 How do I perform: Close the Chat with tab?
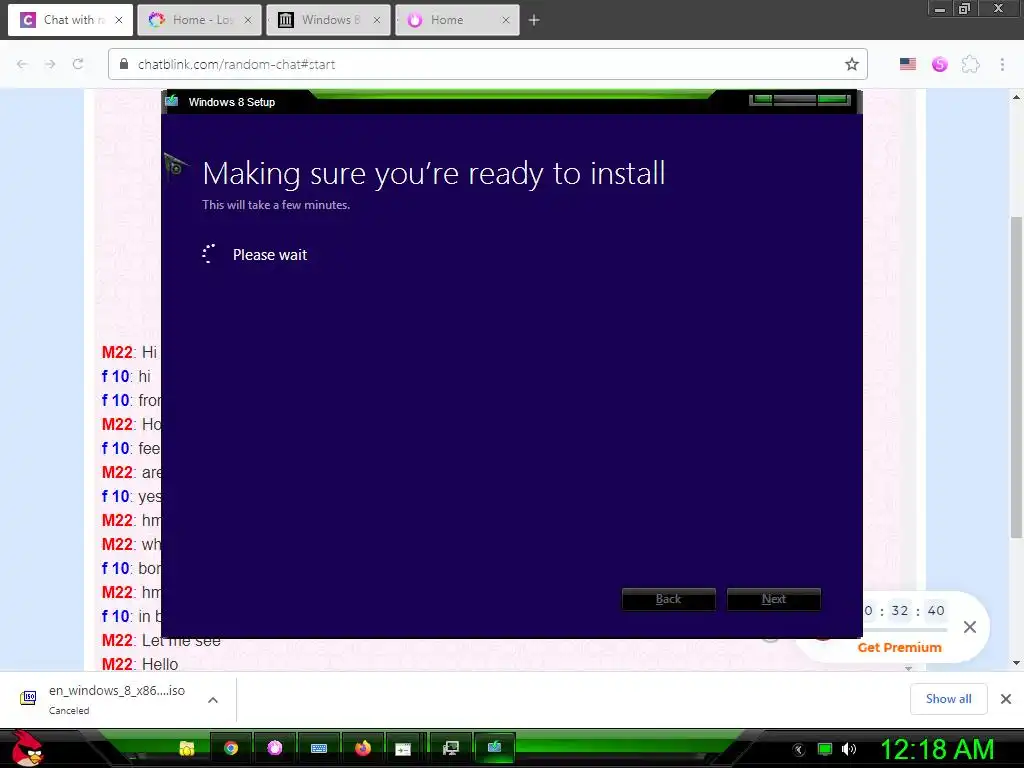pyautogui.click(x=119, y=20)
